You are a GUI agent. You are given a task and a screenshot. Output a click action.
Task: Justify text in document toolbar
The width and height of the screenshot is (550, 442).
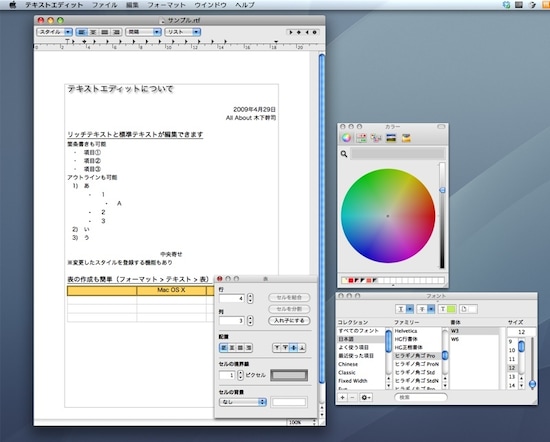[105, 32]
